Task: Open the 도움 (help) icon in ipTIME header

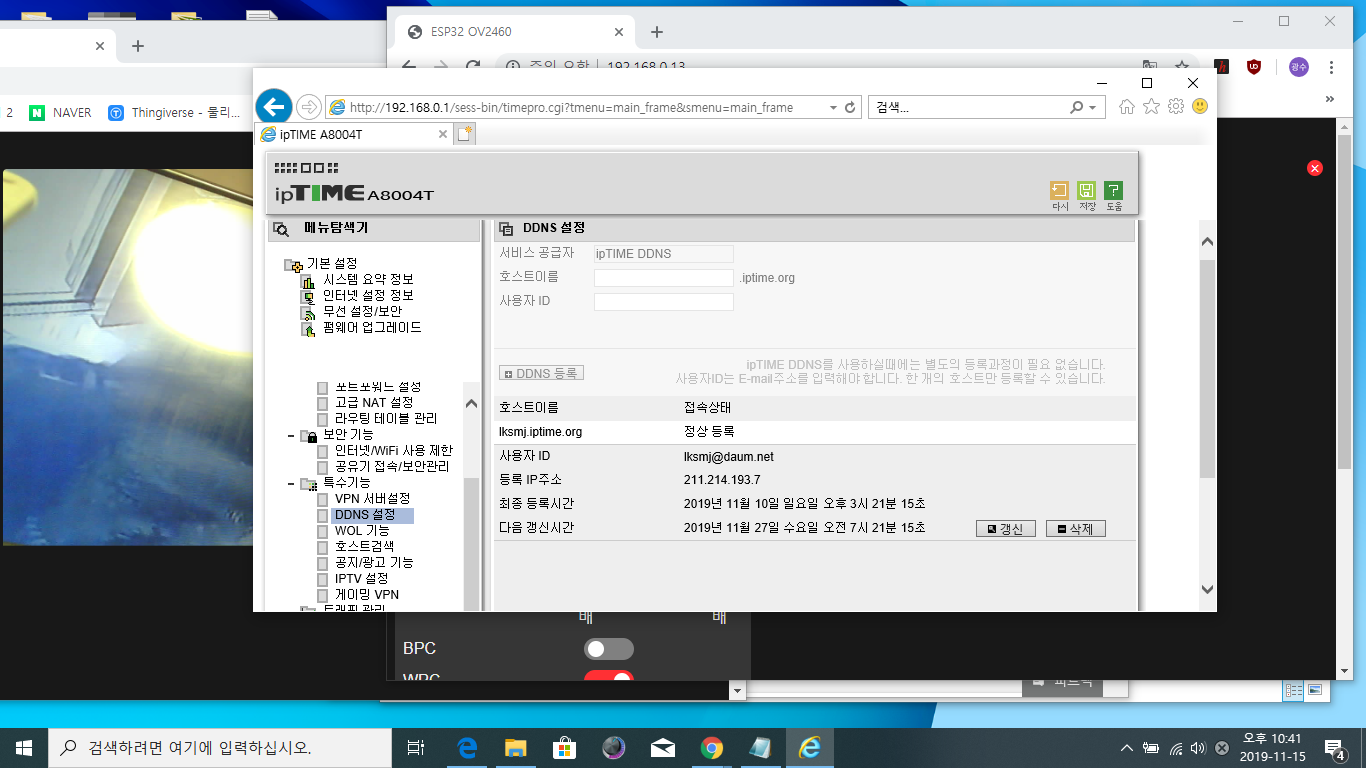Action: (x=1114, y=191)
